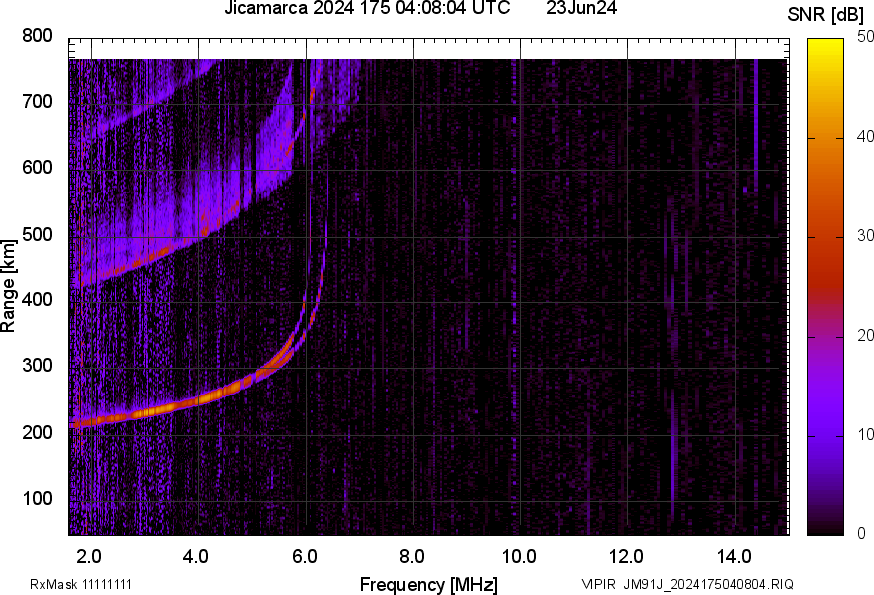Screen dimensions: 874x595
Task: Click the date label '23Jun24'
Action: 581,8
